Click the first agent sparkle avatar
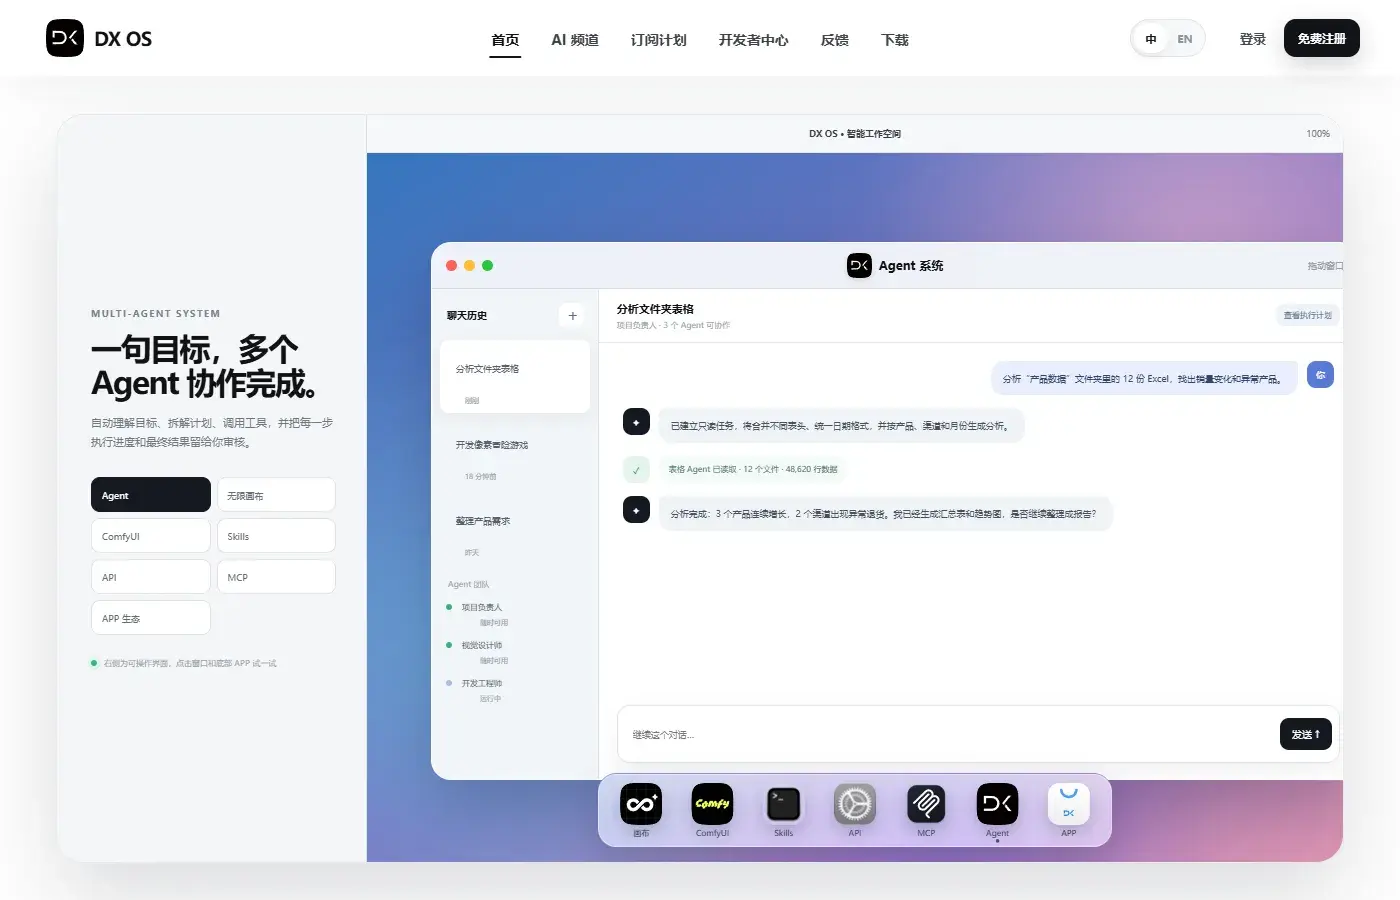 [636, 422]
